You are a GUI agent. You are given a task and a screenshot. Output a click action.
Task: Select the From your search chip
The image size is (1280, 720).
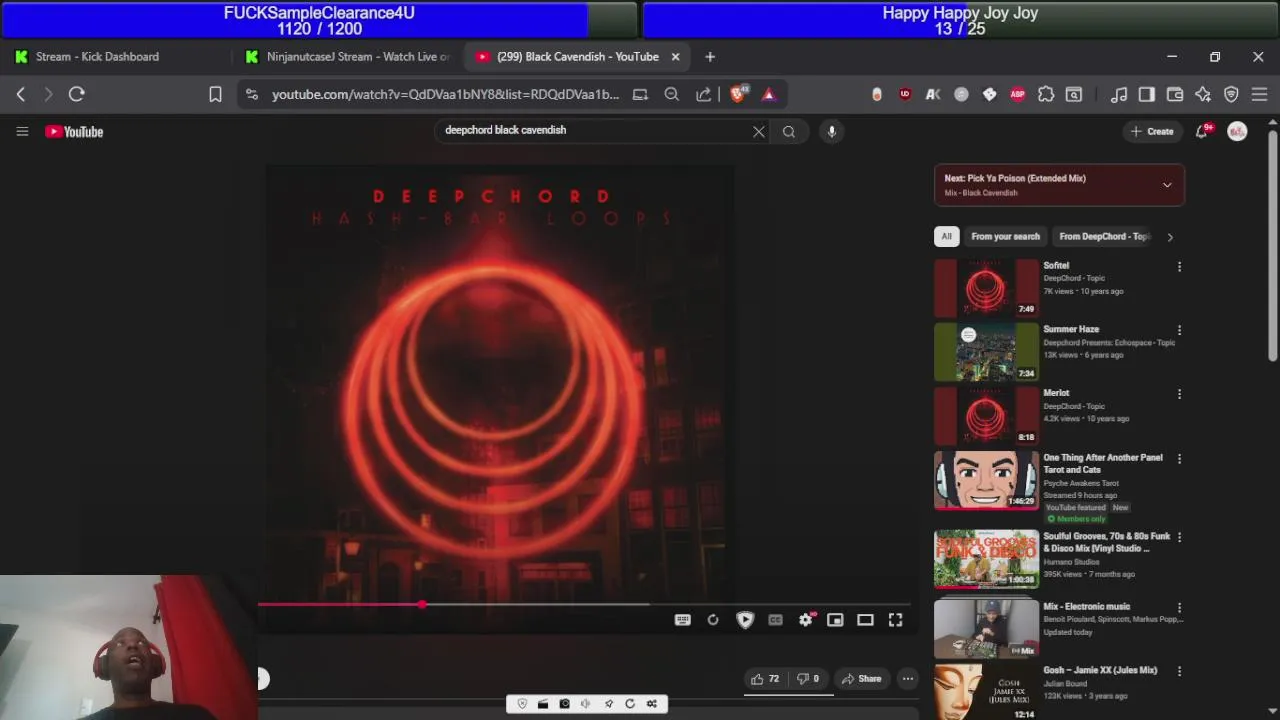coord(1005,237)
